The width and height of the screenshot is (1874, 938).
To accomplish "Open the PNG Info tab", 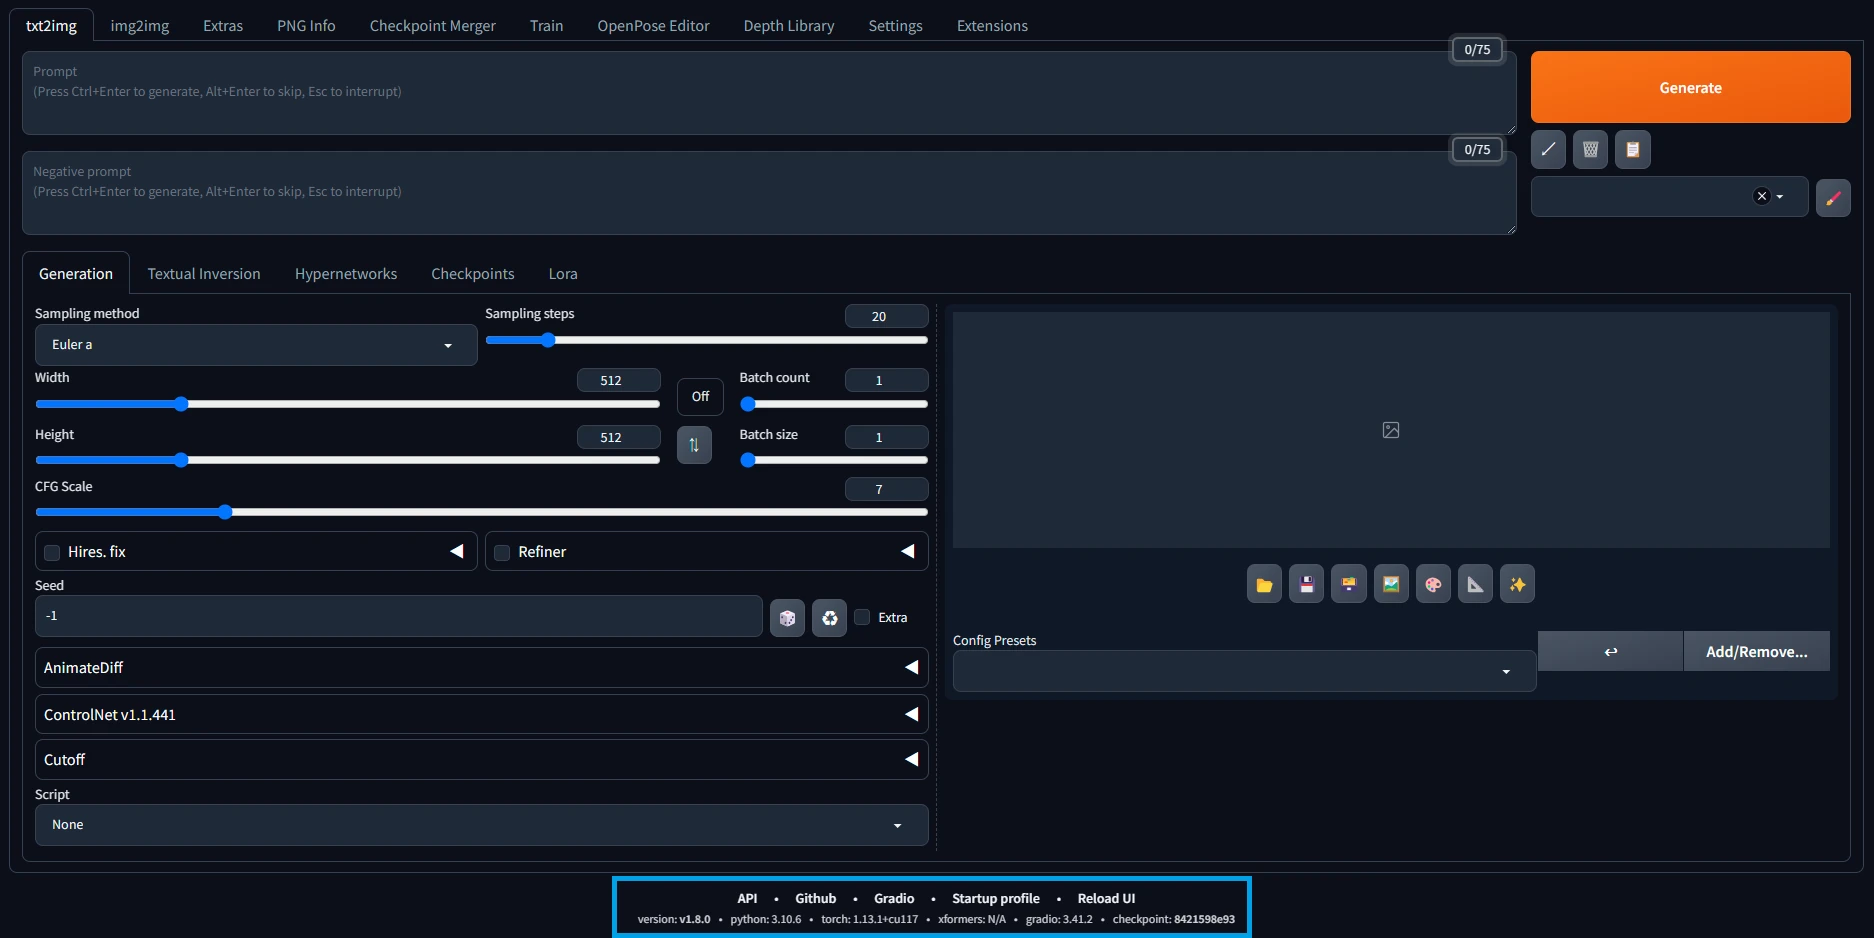I will tap(306, 26).
